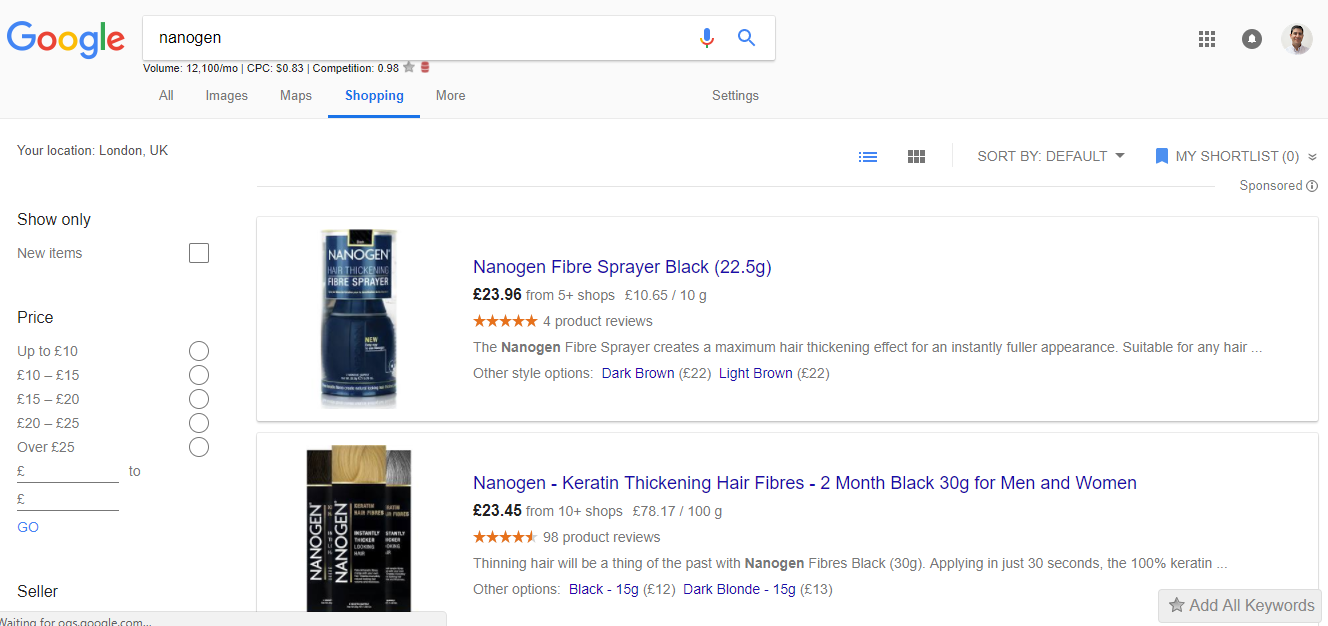Image resolution: width=1328 pixels, height=626 pixels.
Task: Click Add All Keywords button
Action: tap(1240, 605)
